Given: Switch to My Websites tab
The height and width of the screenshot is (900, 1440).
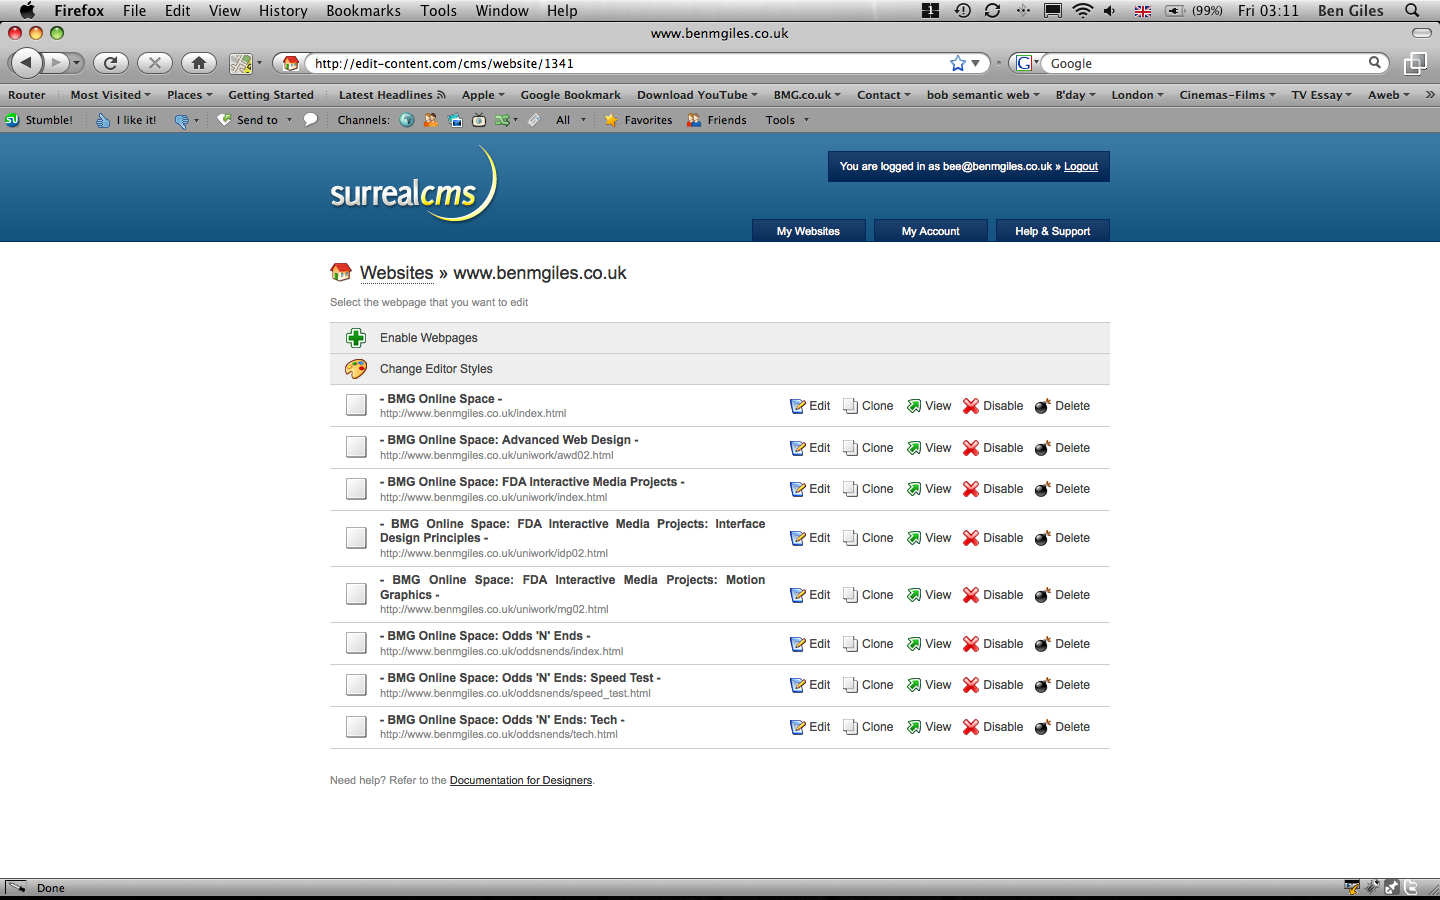Looking at the screenshot, I should tap(808, 231).
